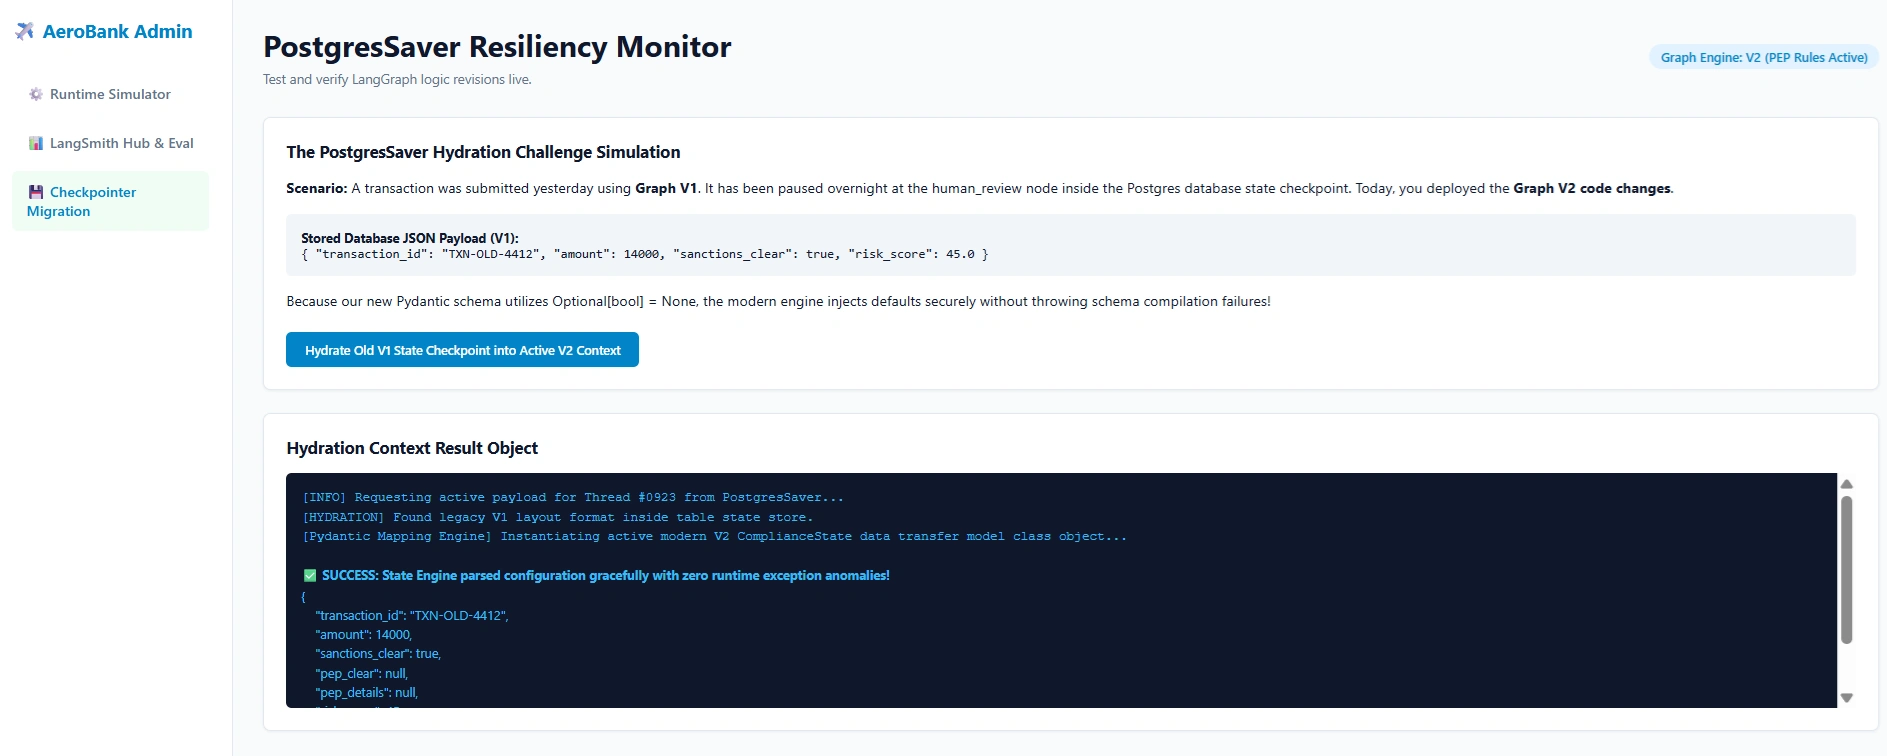Screen dimensions: 1887x756
Task: Click the PostgresSaver Resiliency Monitor heading
Action: coord(497,47)
